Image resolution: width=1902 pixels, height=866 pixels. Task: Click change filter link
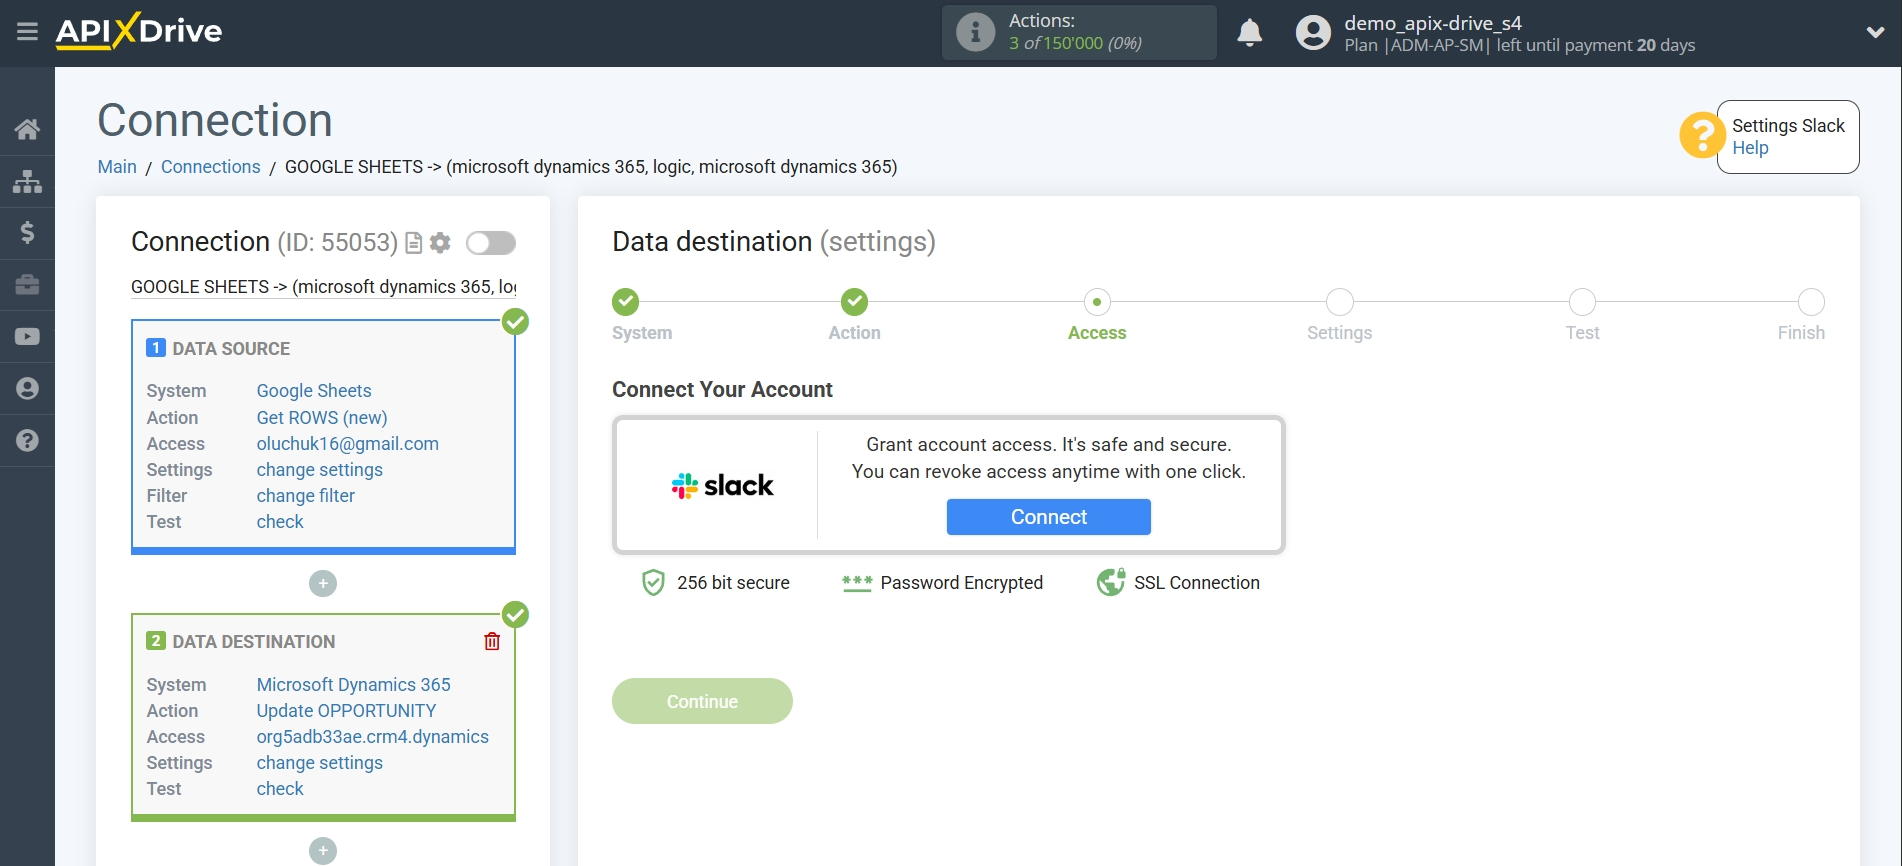[x=306, y=496]
